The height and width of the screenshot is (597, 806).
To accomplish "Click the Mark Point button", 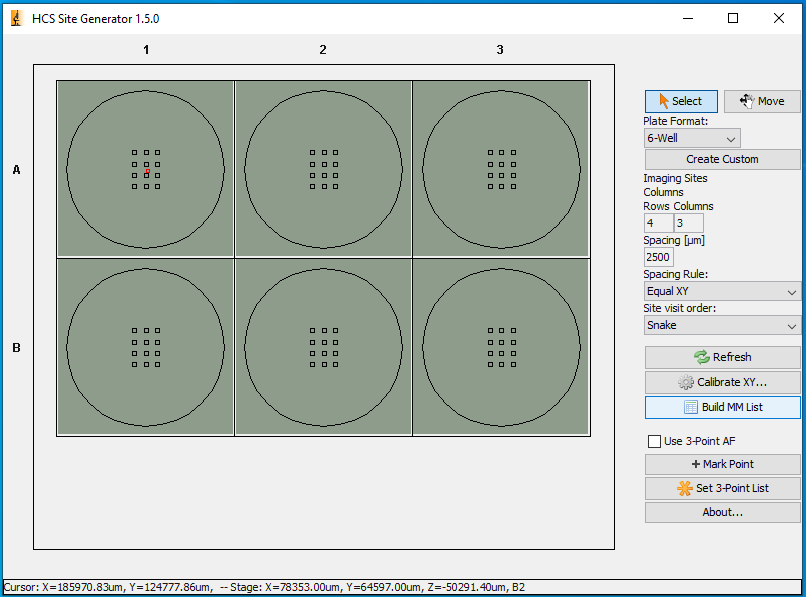I will (x=722, y=464).
